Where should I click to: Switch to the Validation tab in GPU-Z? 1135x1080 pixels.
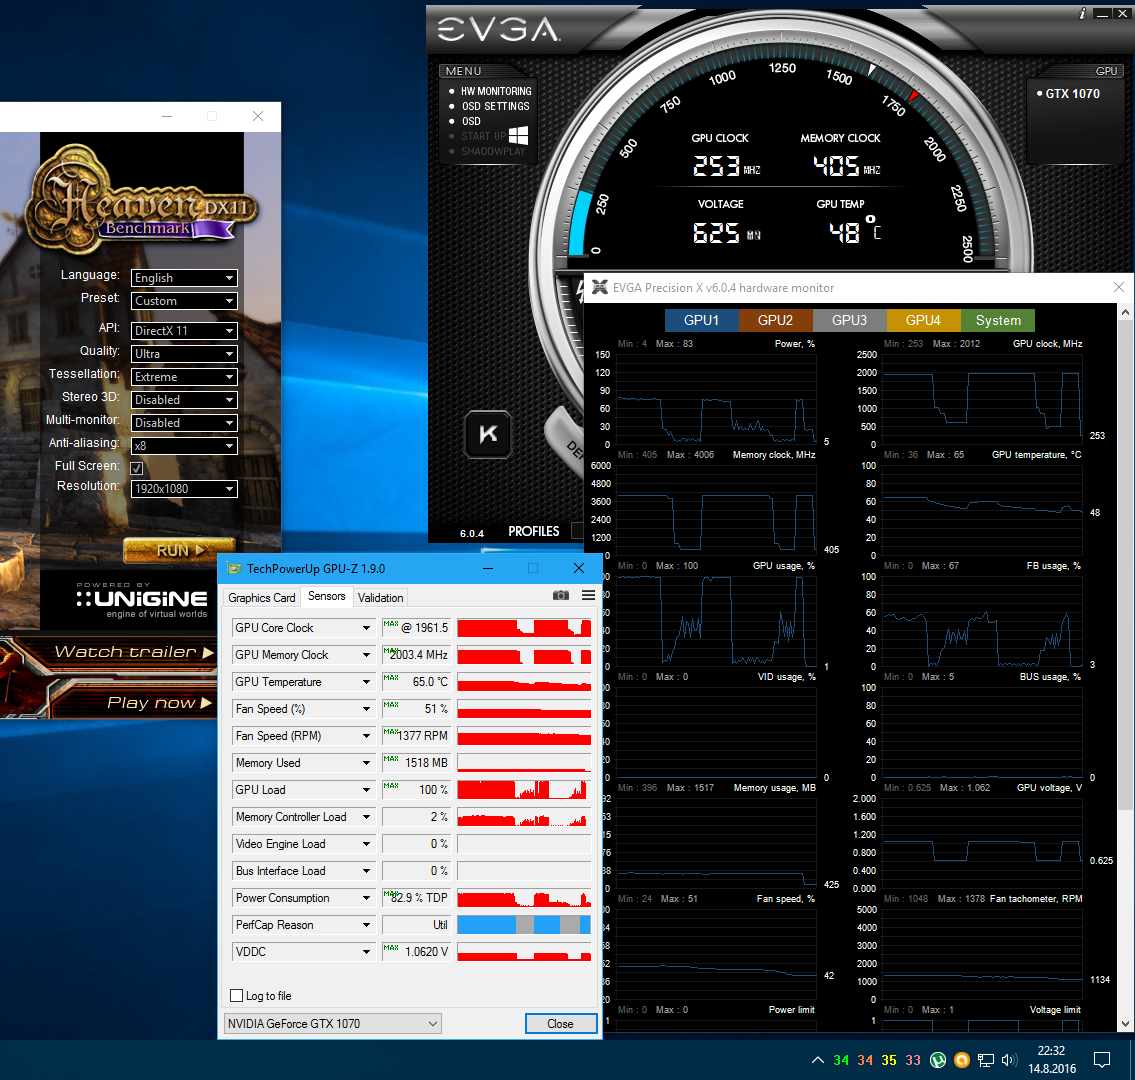coord(380,597)
